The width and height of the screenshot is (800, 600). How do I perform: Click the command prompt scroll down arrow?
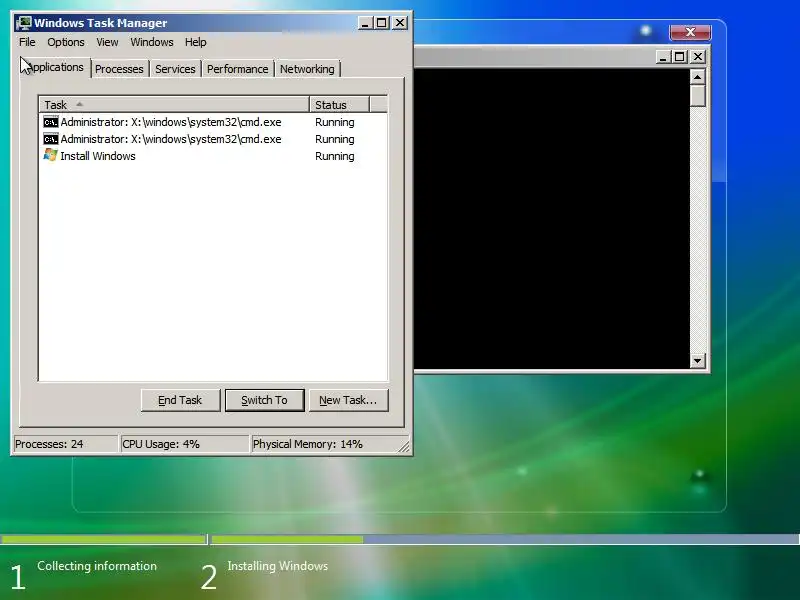click(x=697, y=360)
